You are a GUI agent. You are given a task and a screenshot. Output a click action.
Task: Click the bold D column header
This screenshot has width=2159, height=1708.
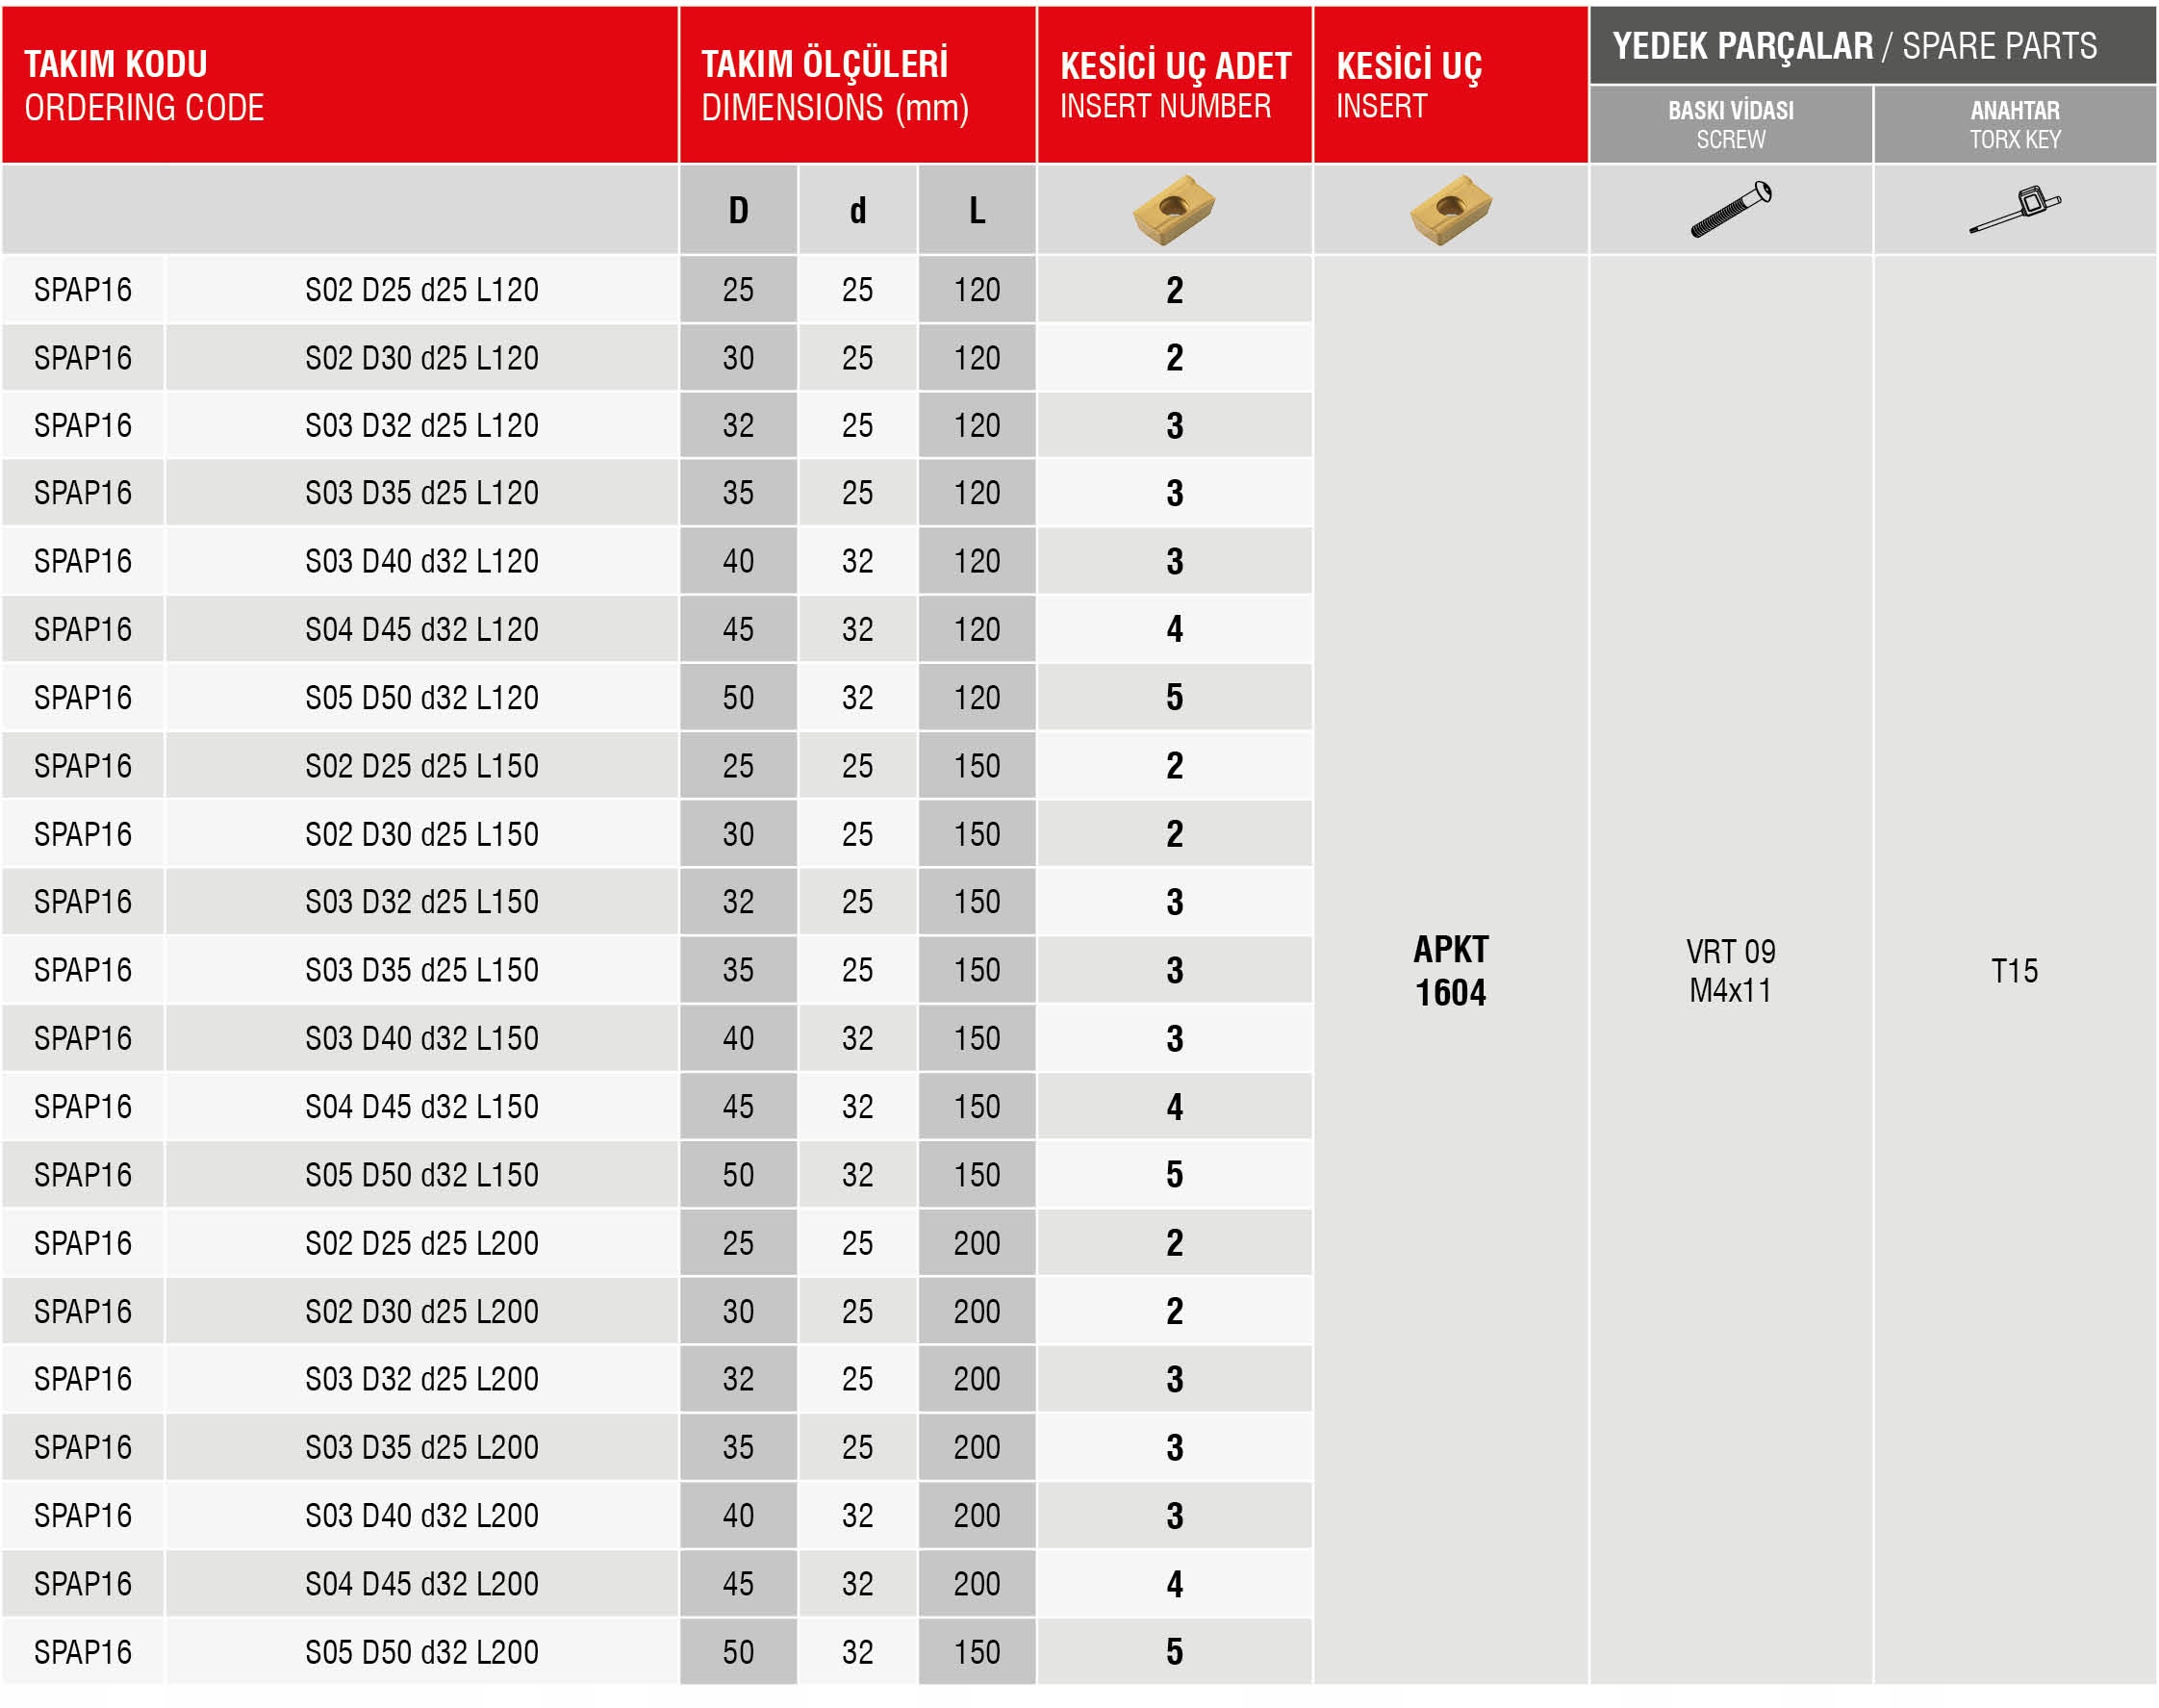pyautogui.click(x=738, y=210)
